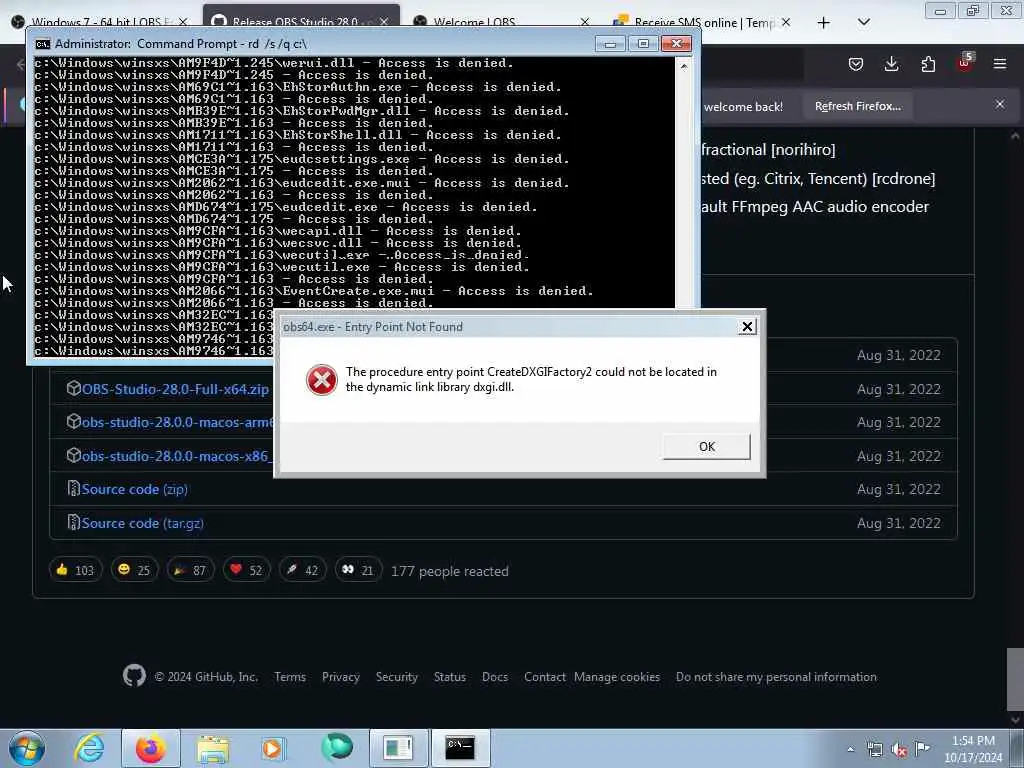The height and width of the screenshot is (768, 1024).
Task: Open the Firefox downloads panel
Action: [891, 64]
